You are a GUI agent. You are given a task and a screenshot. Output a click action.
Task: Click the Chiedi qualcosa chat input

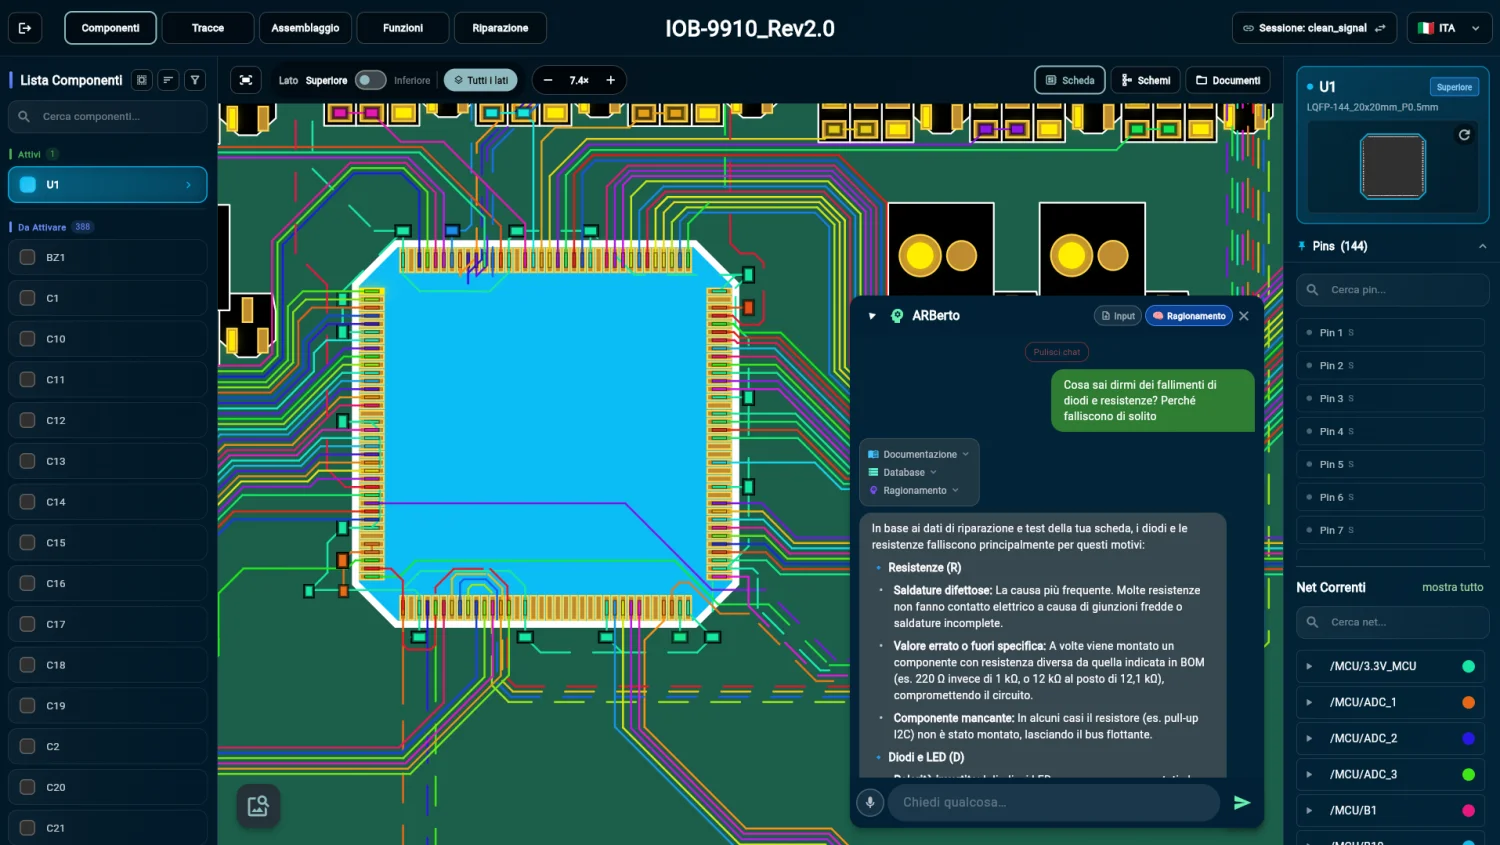1054,802
